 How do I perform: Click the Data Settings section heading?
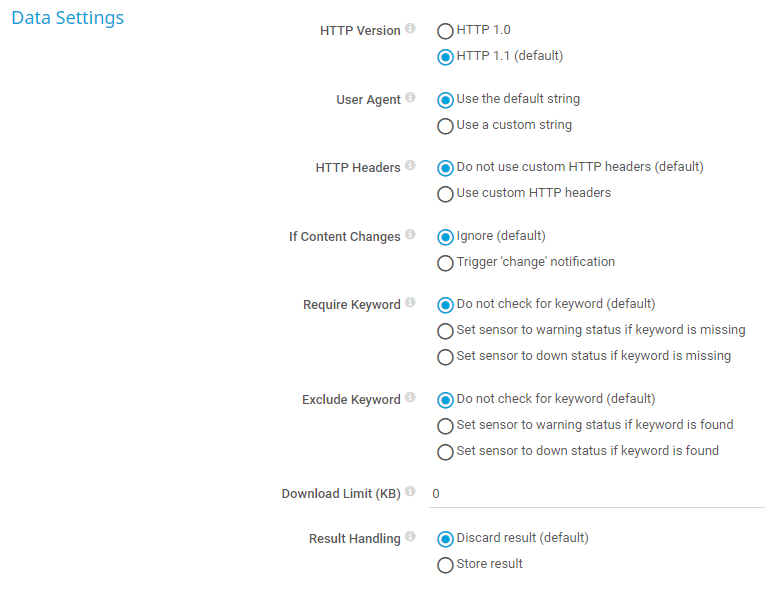[x=68, y=18]
